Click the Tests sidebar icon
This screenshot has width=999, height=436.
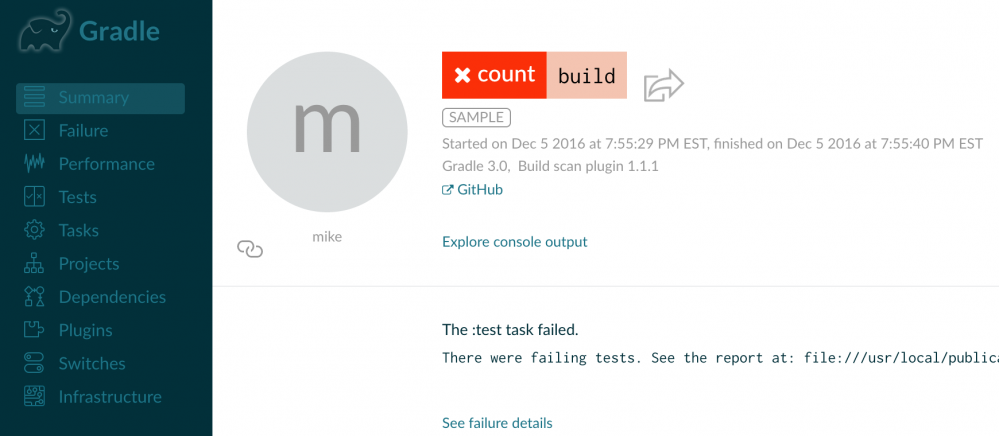tap(35, 197)
